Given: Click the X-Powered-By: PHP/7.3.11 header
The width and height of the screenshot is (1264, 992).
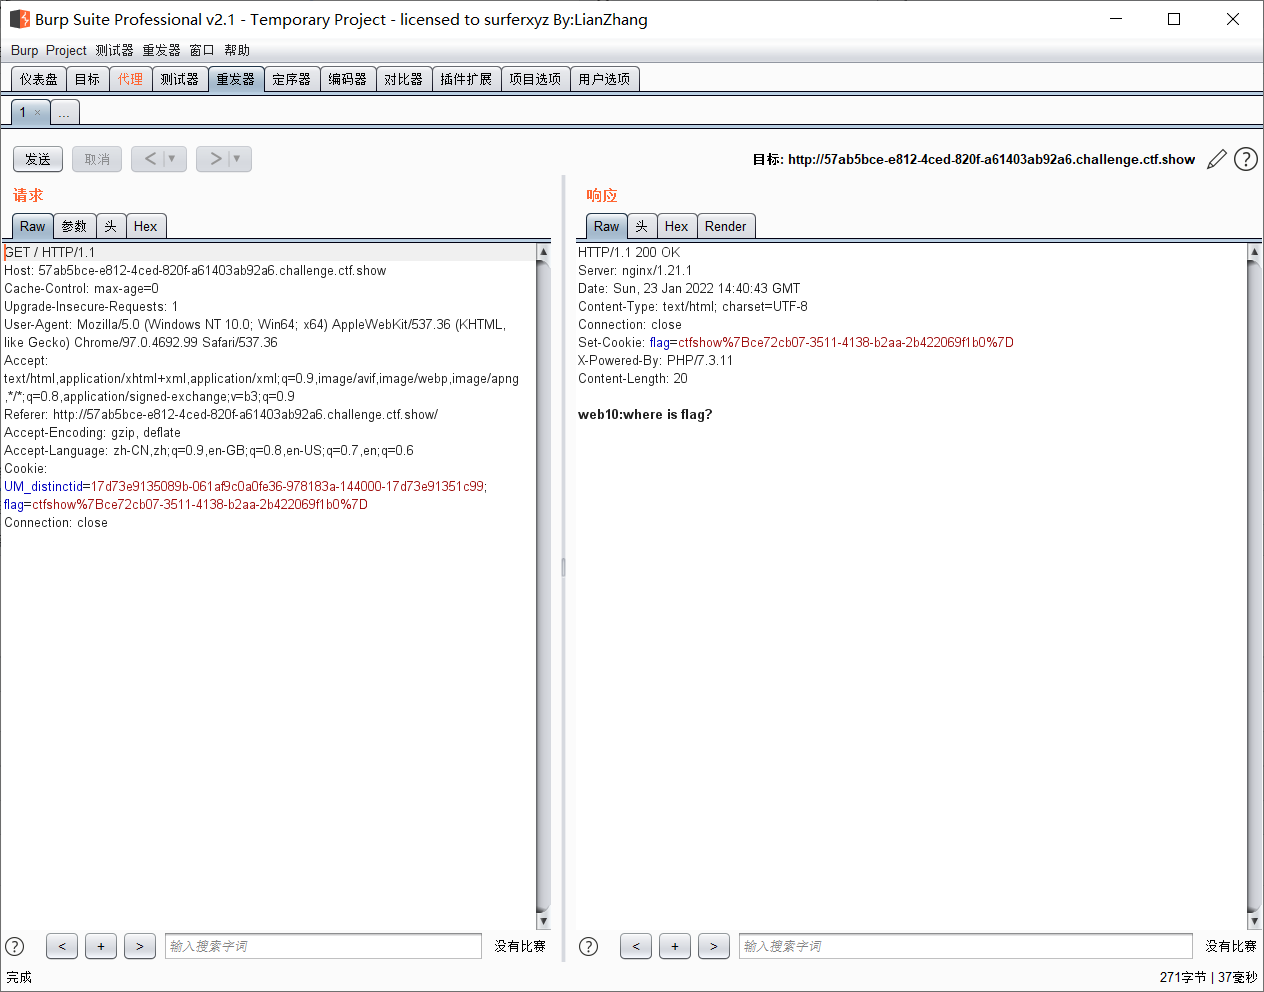Looking at the screenshot, I should pos(655,360).
